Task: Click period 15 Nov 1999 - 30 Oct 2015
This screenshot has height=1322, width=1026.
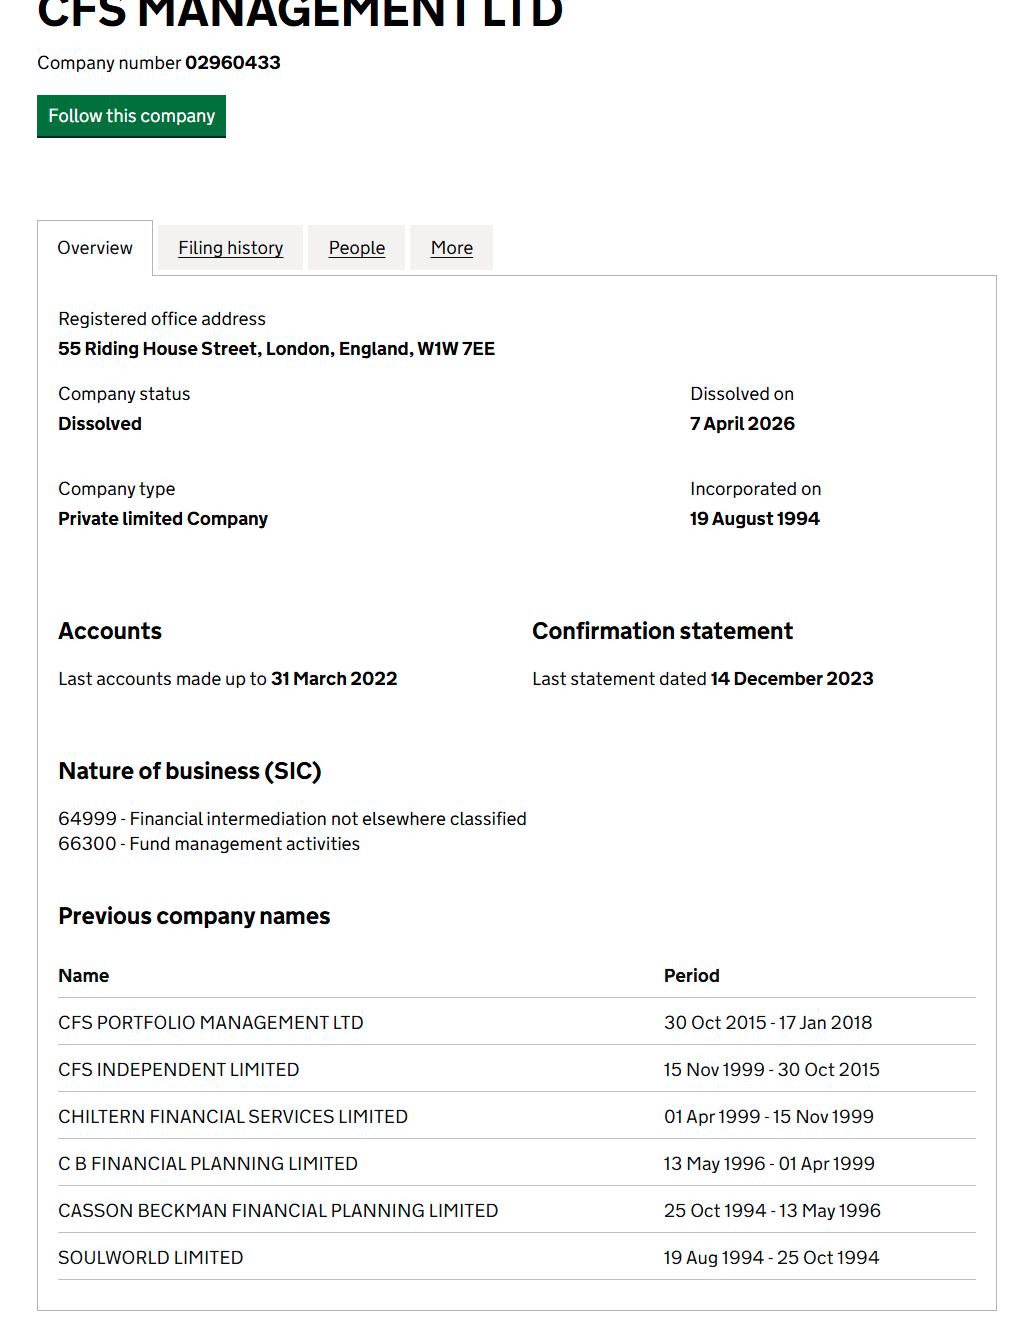Action: (x=772, y=1070)
